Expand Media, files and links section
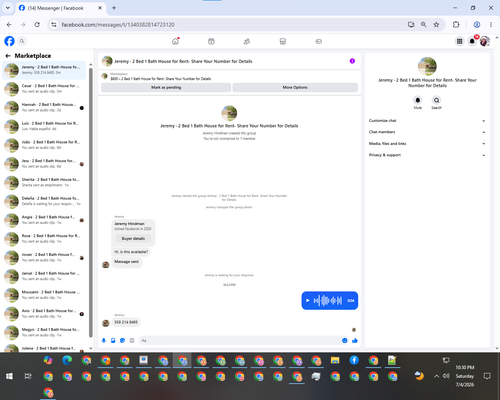This screenshot has height=400, width=500. [x=427, y=144]
